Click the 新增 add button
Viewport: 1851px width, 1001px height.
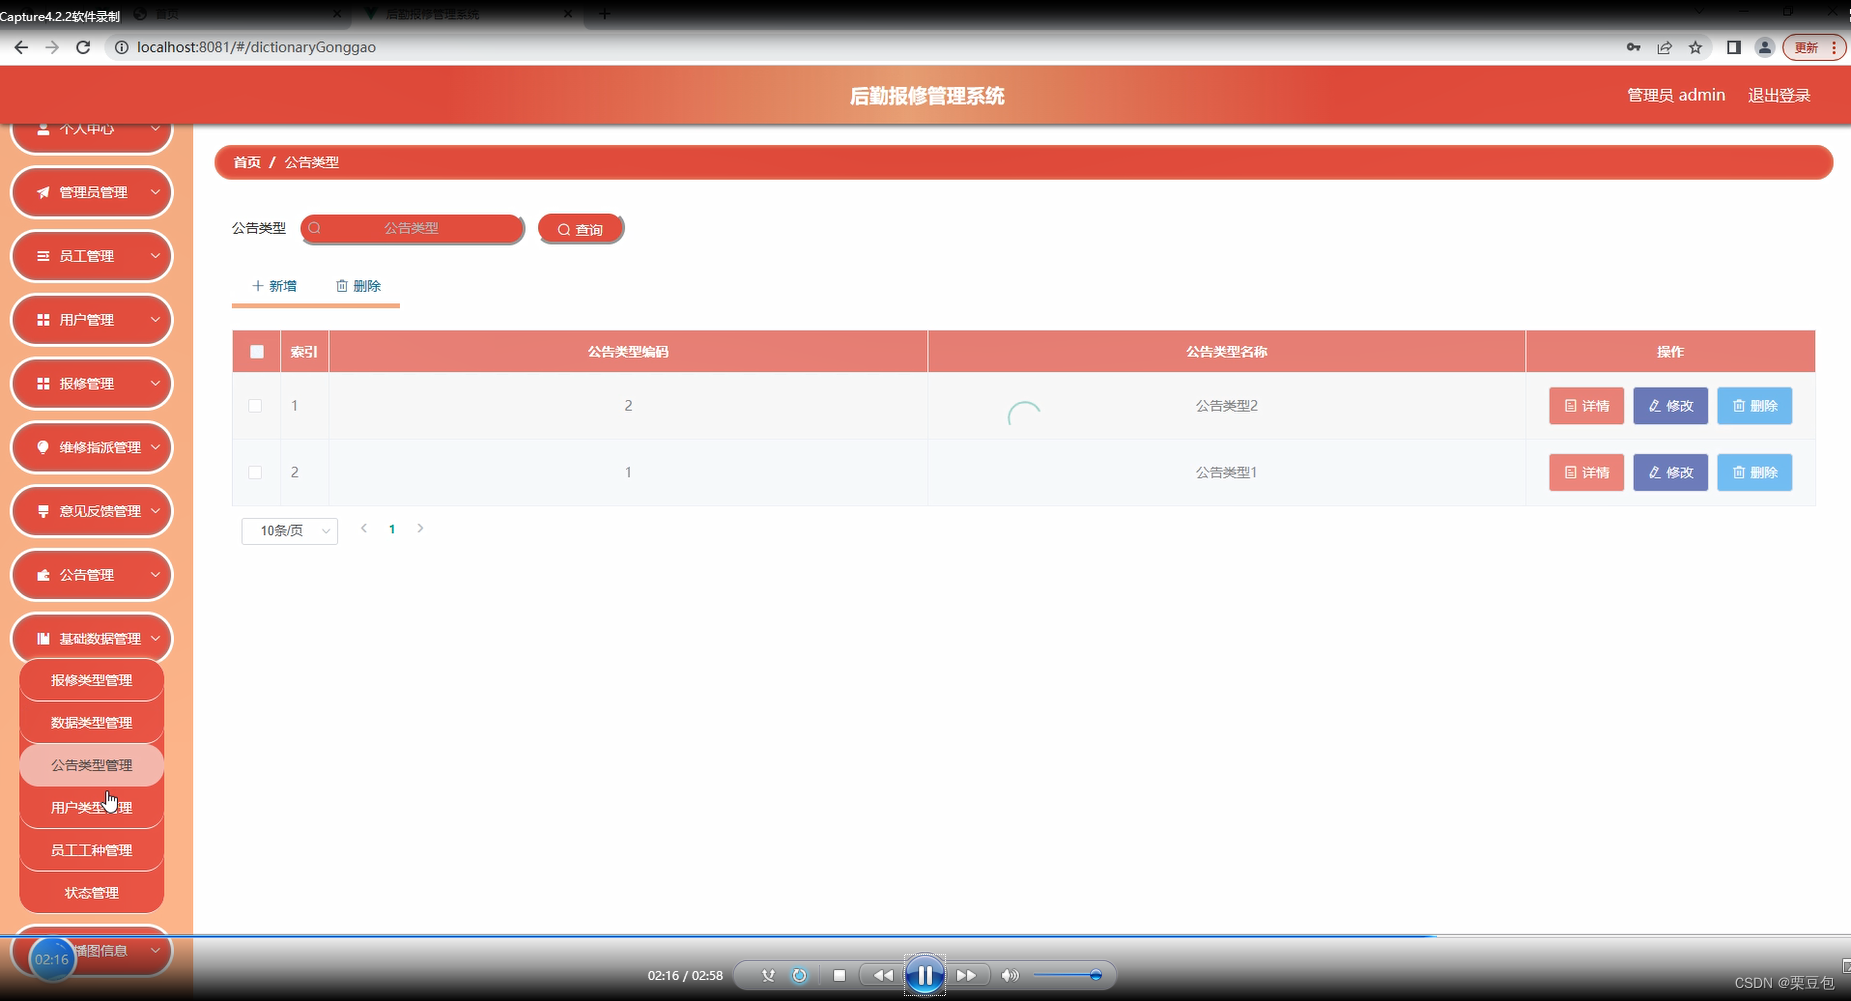coord(274,286)
